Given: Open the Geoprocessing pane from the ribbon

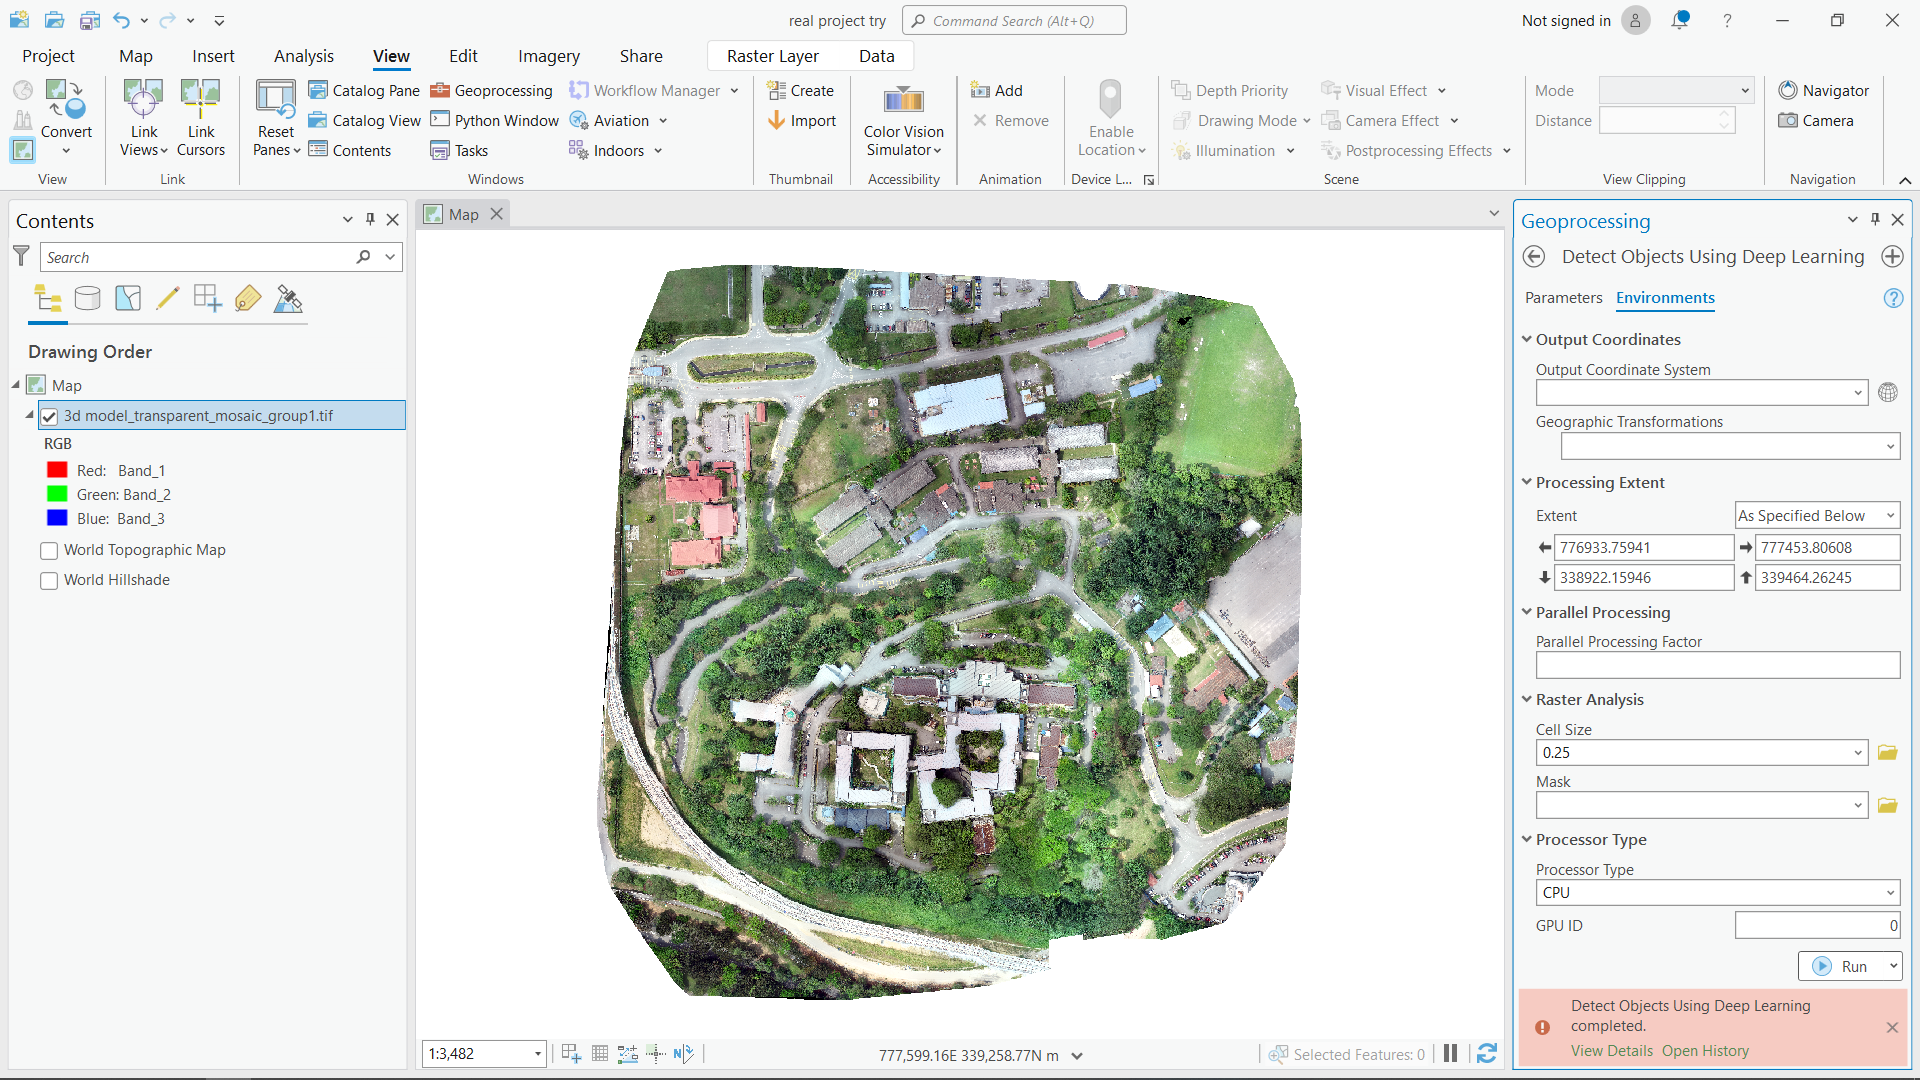Looking at the screenshot, I should (492, 90).
